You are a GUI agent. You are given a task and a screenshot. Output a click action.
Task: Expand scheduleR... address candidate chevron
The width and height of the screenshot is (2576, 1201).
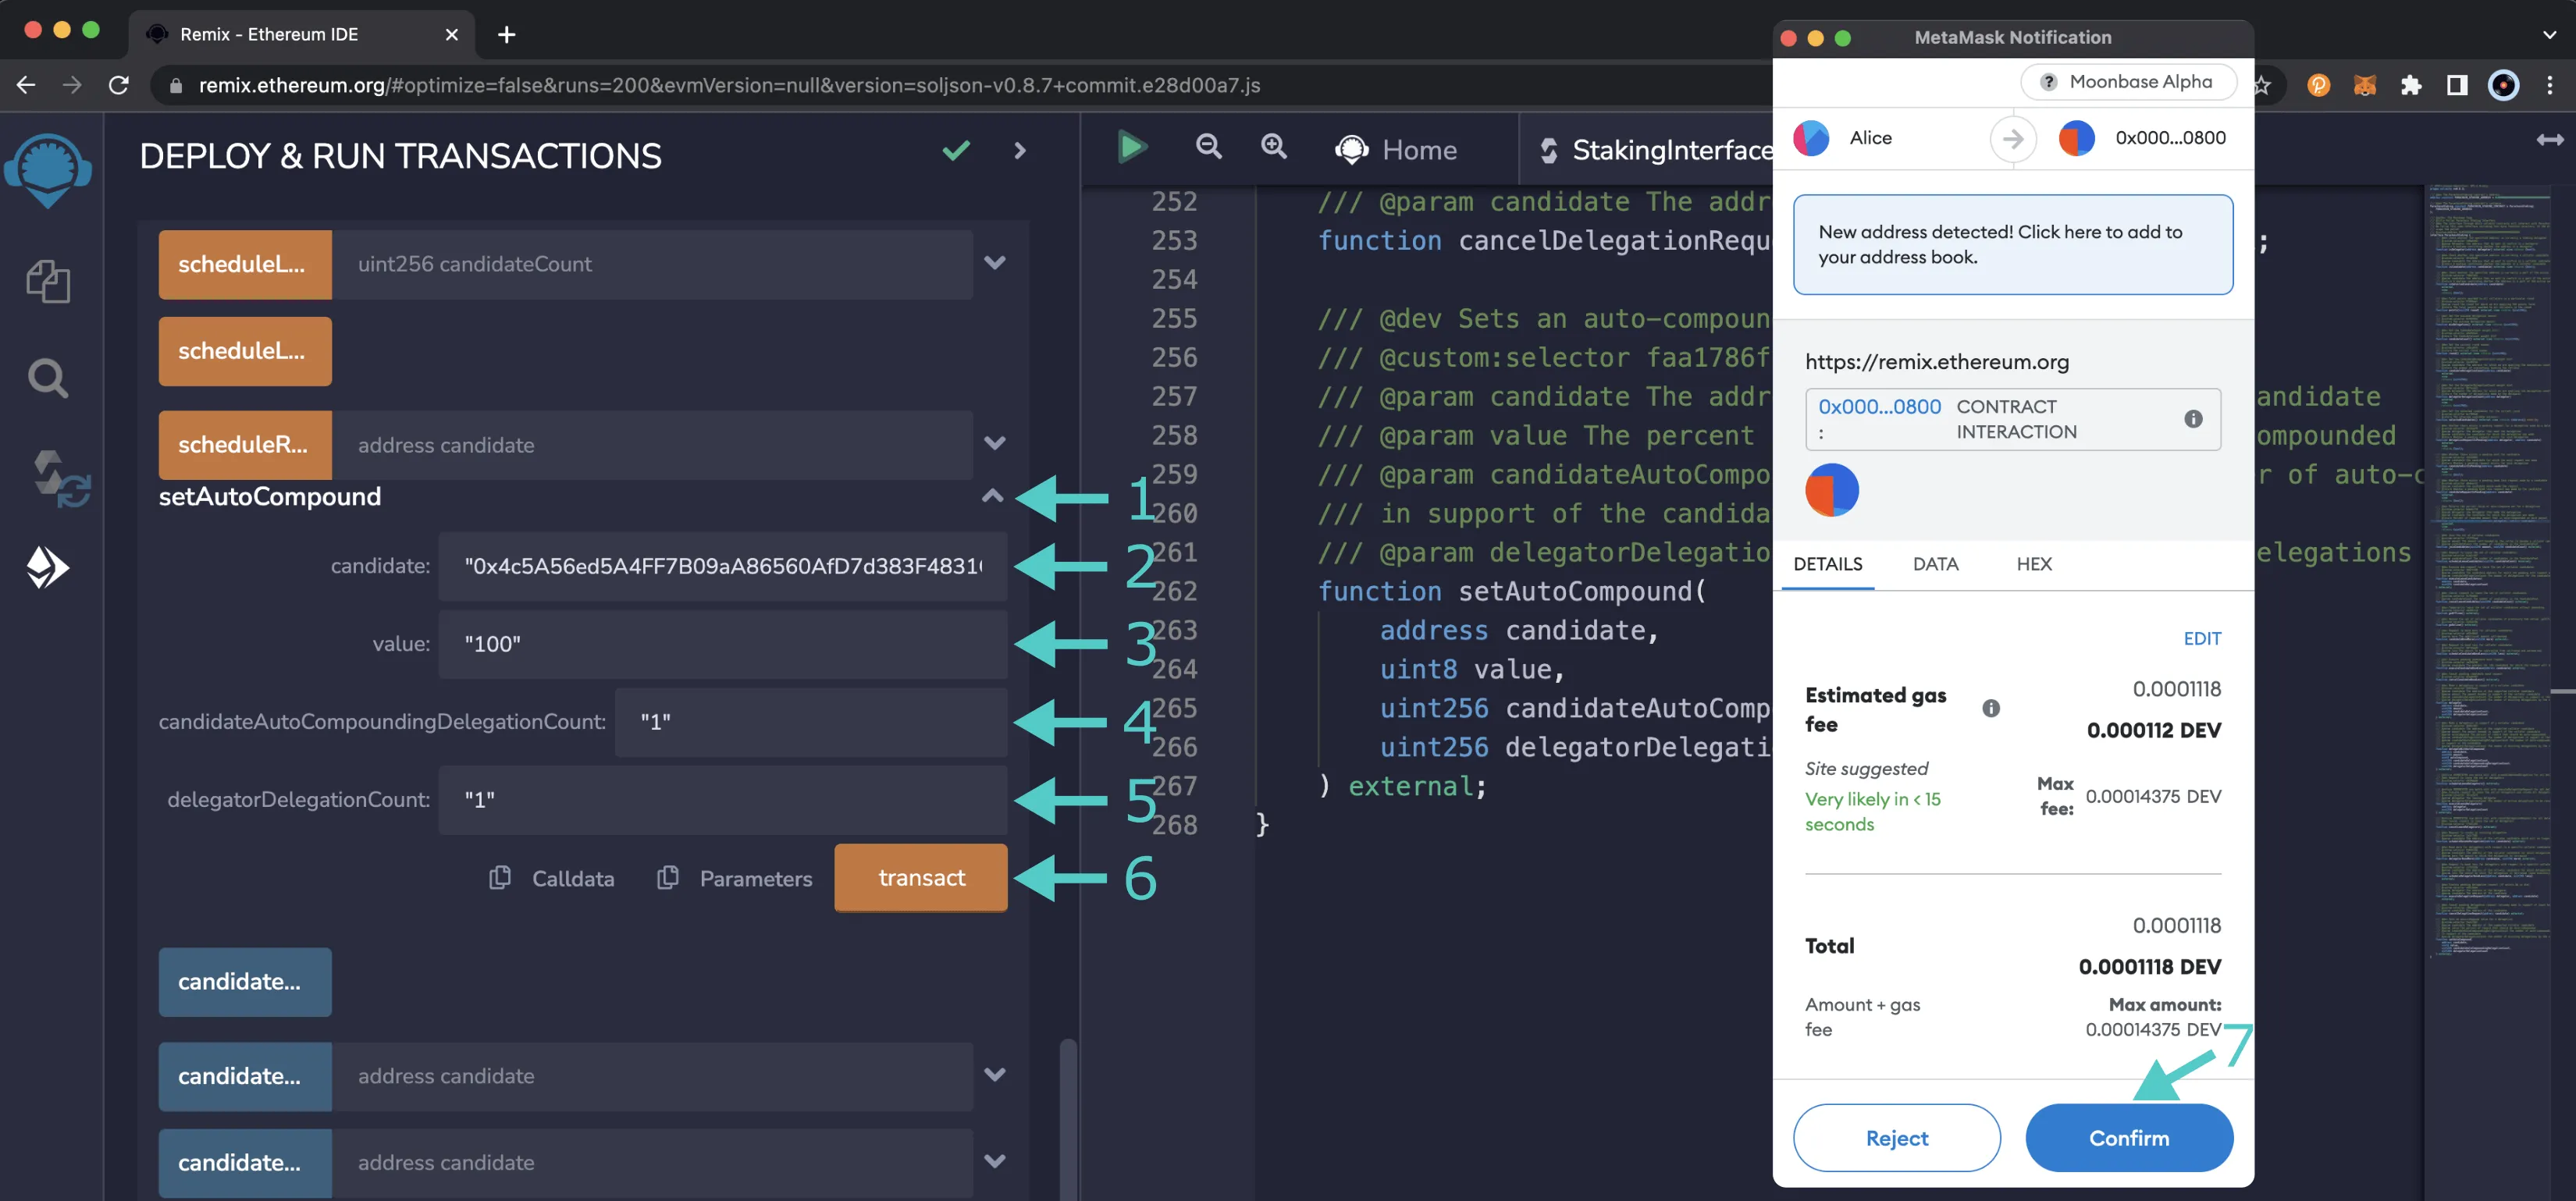click(x=994, y=443)
